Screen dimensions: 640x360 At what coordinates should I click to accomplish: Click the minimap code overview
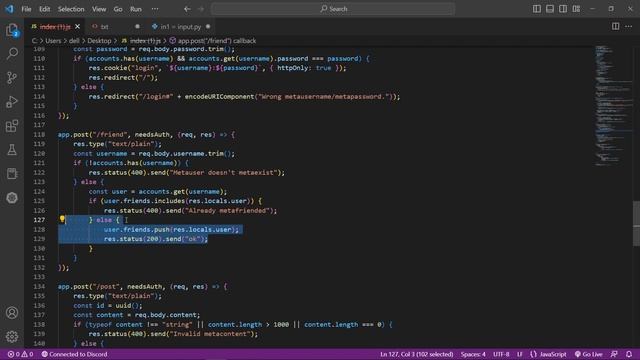pos(612,106)
